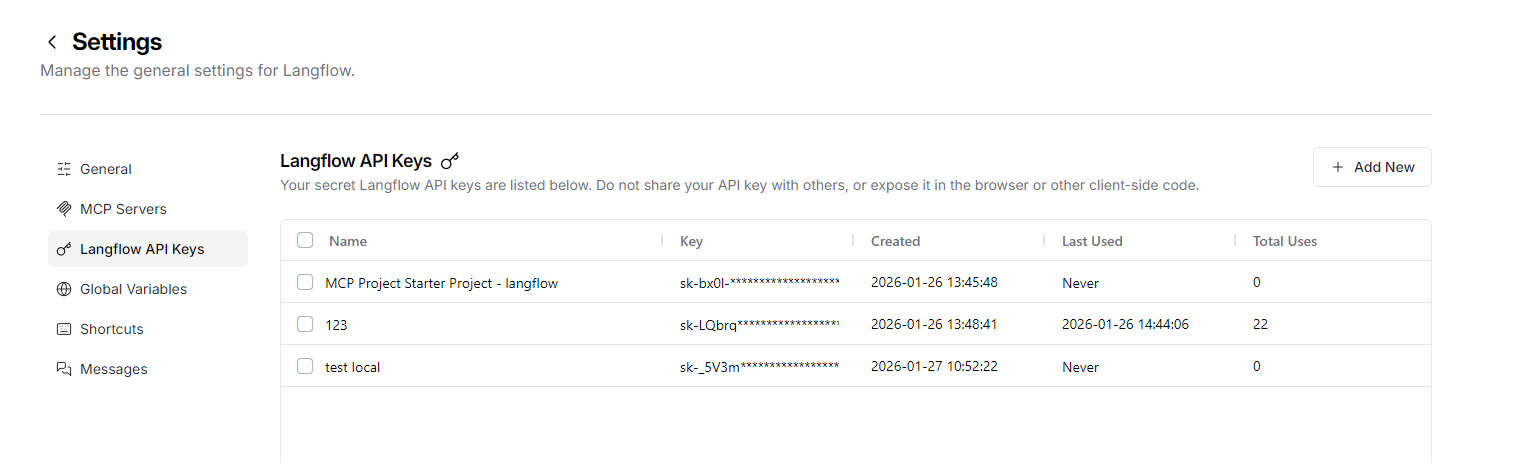
Task: Click the Shortcuts keyboard icon
Action: [x=64, y=329]
